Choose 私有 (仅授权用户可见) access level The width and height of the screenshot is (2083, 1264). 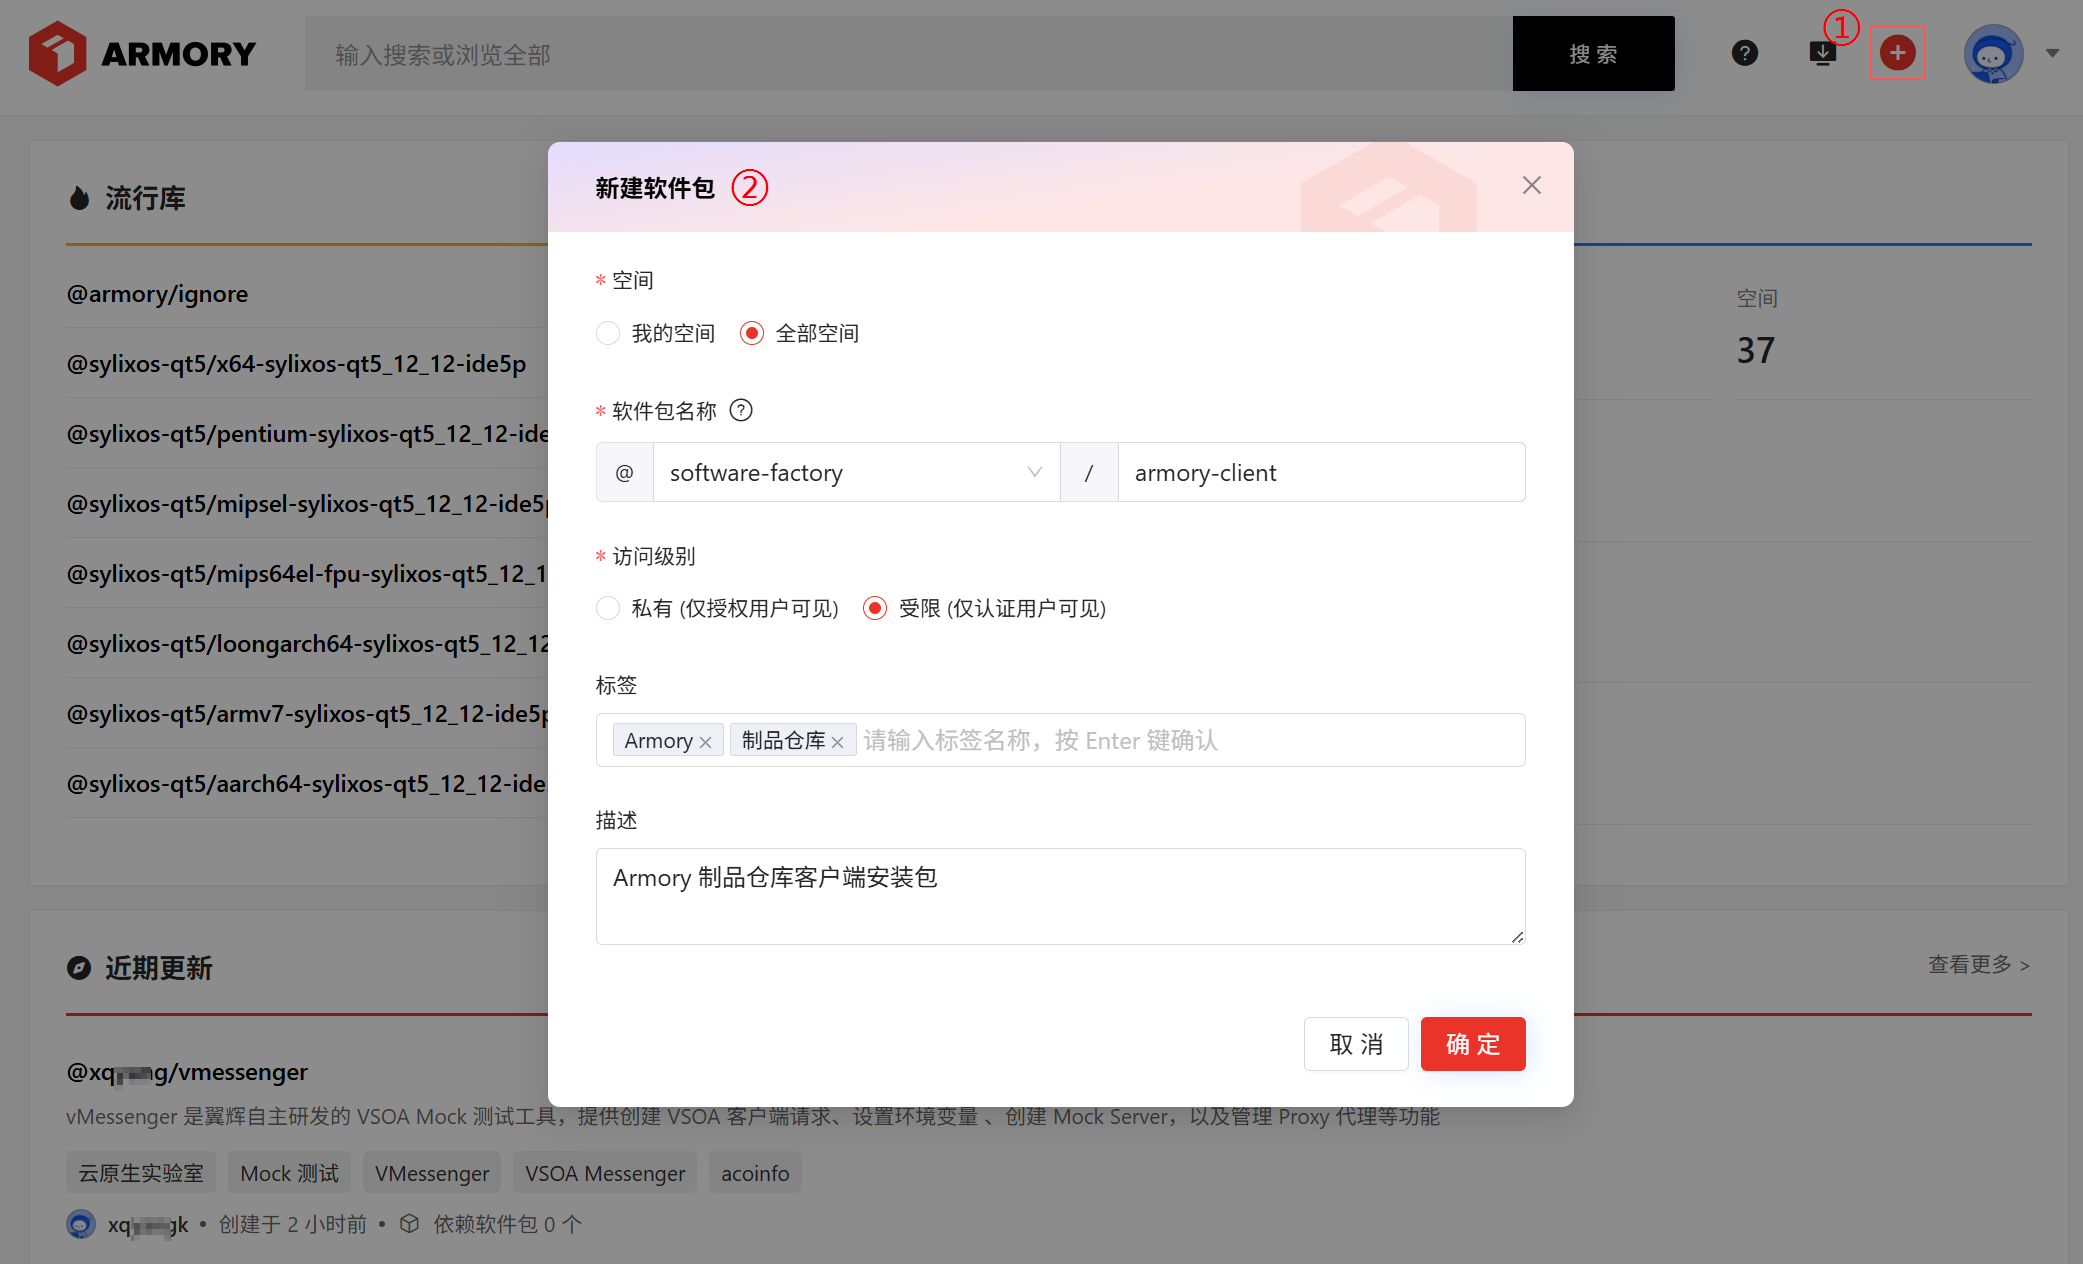coord(608,608)
